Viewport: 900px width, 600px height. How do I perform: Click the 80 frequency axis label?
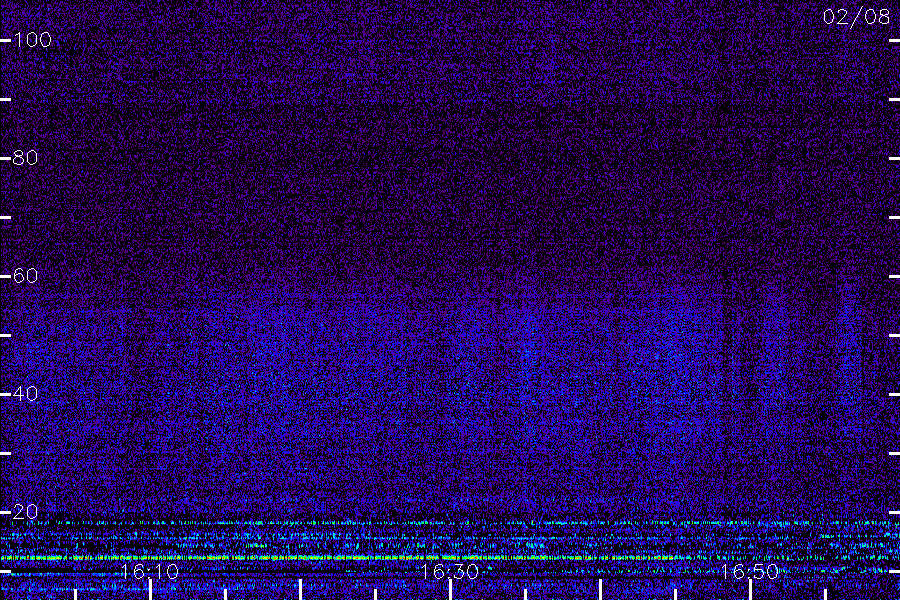[x=25, y=158]
